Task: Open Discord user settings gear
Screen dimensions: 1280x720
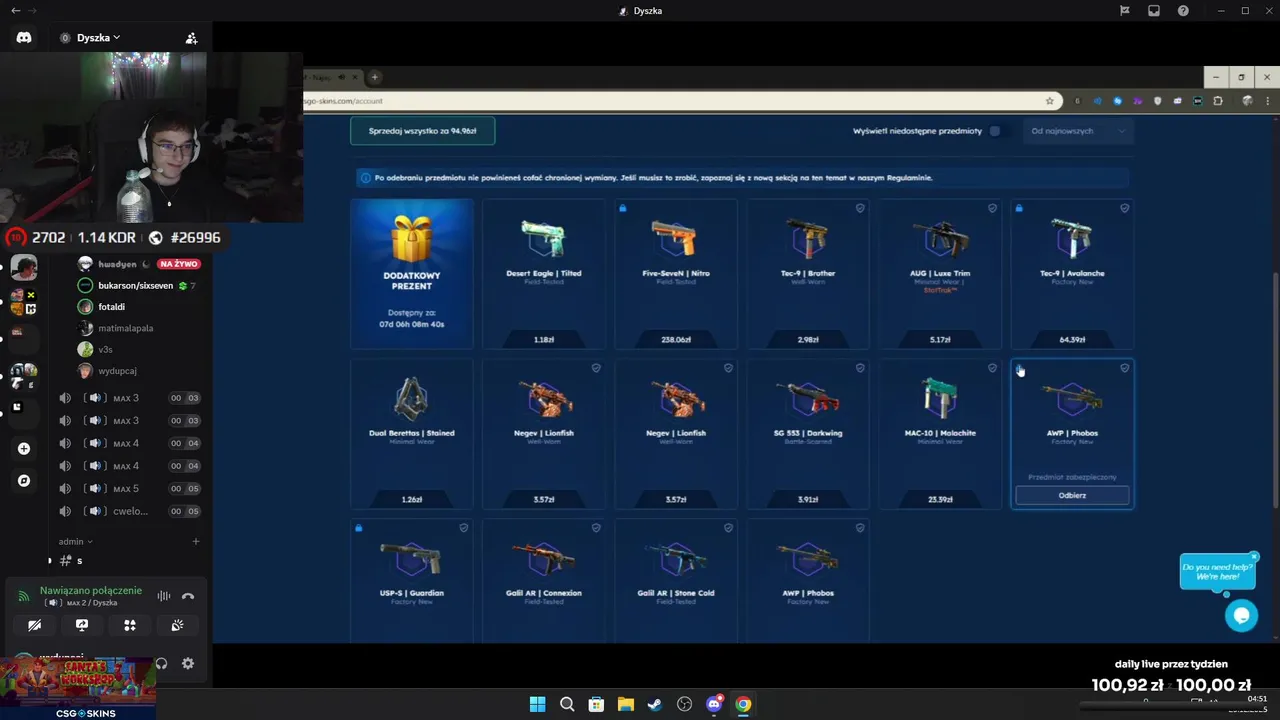Action: pos(188,663)
